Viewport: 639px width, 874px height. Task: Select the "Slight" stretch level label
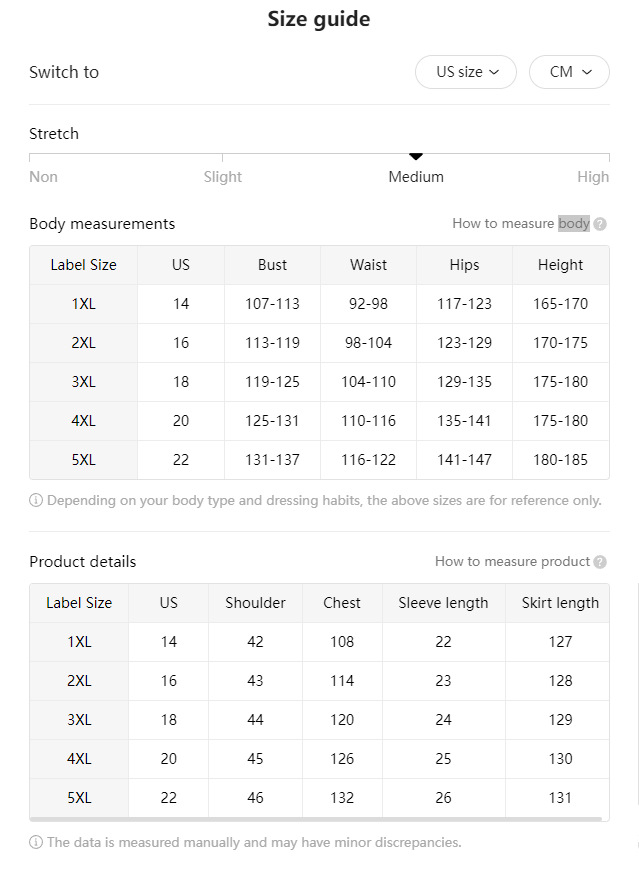click(x=223, y=177)
